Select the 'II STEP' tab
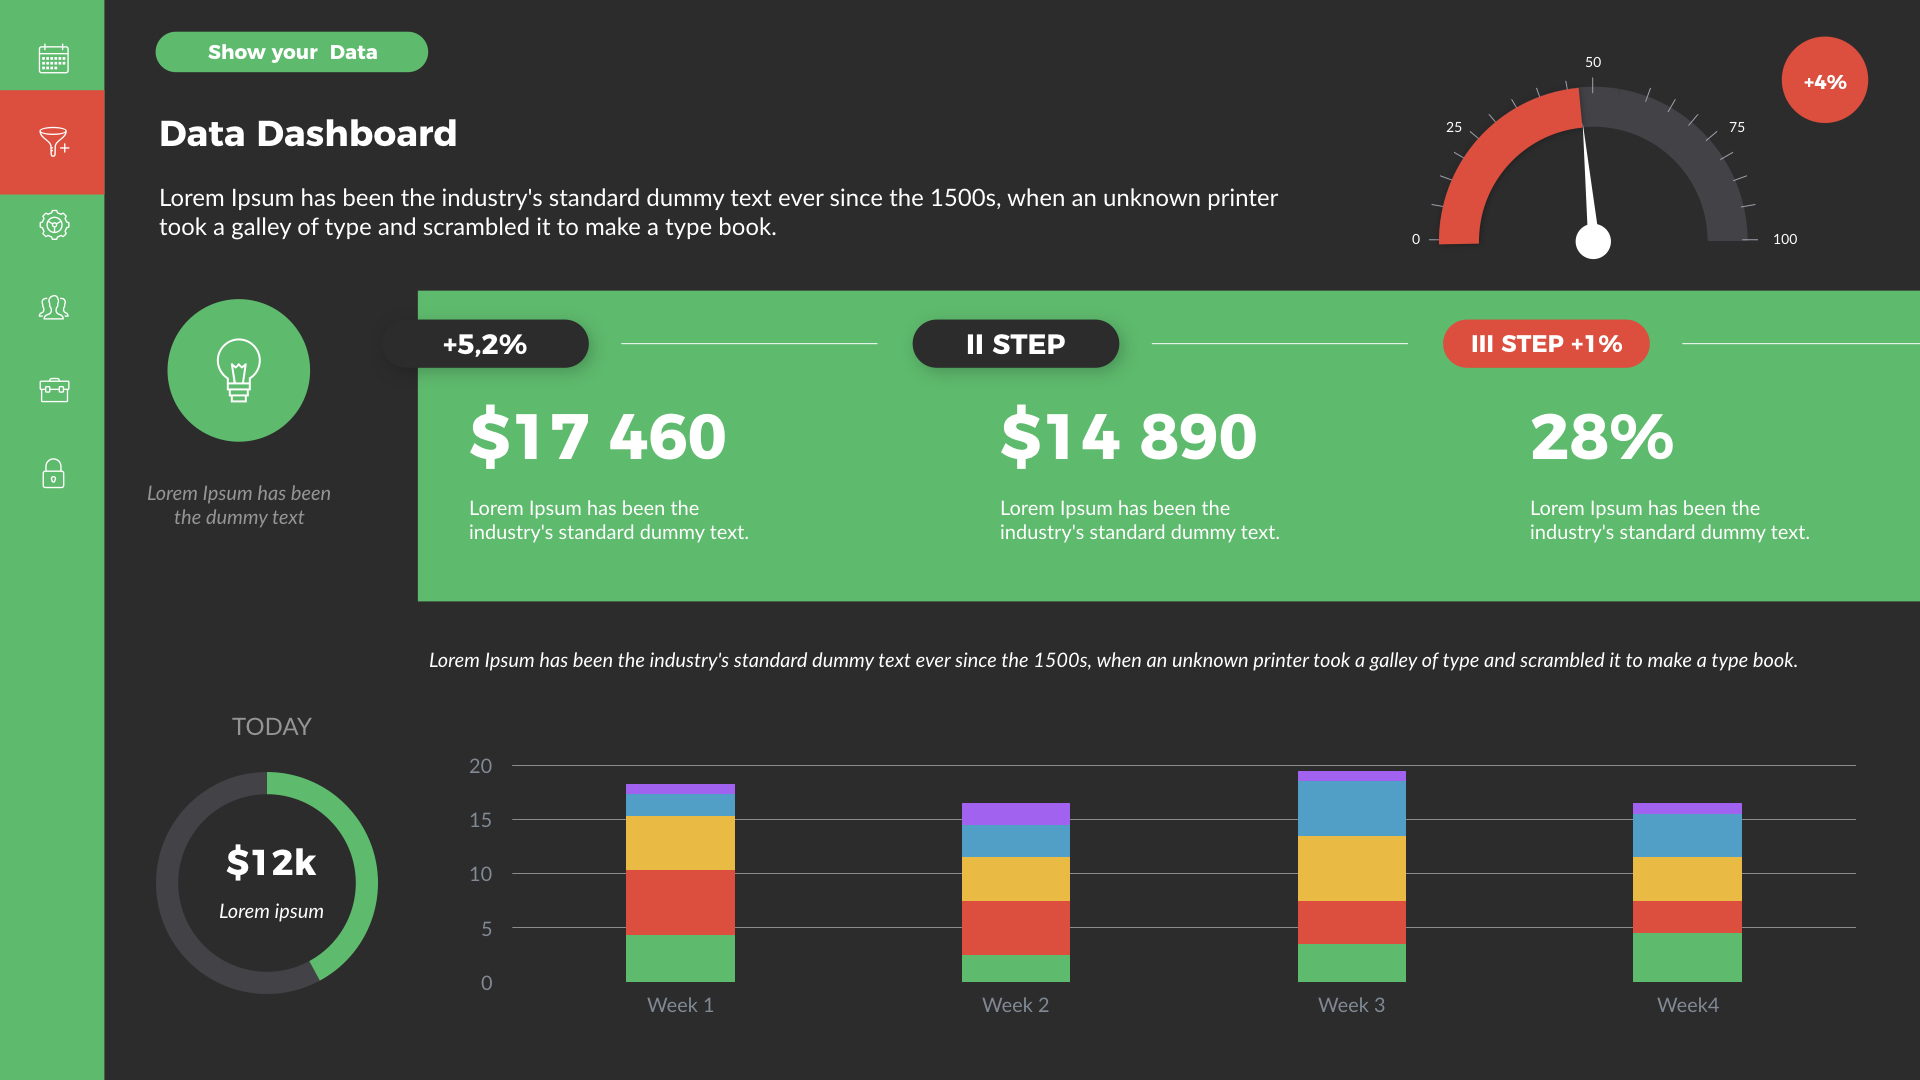 (x=1015, y=343)
